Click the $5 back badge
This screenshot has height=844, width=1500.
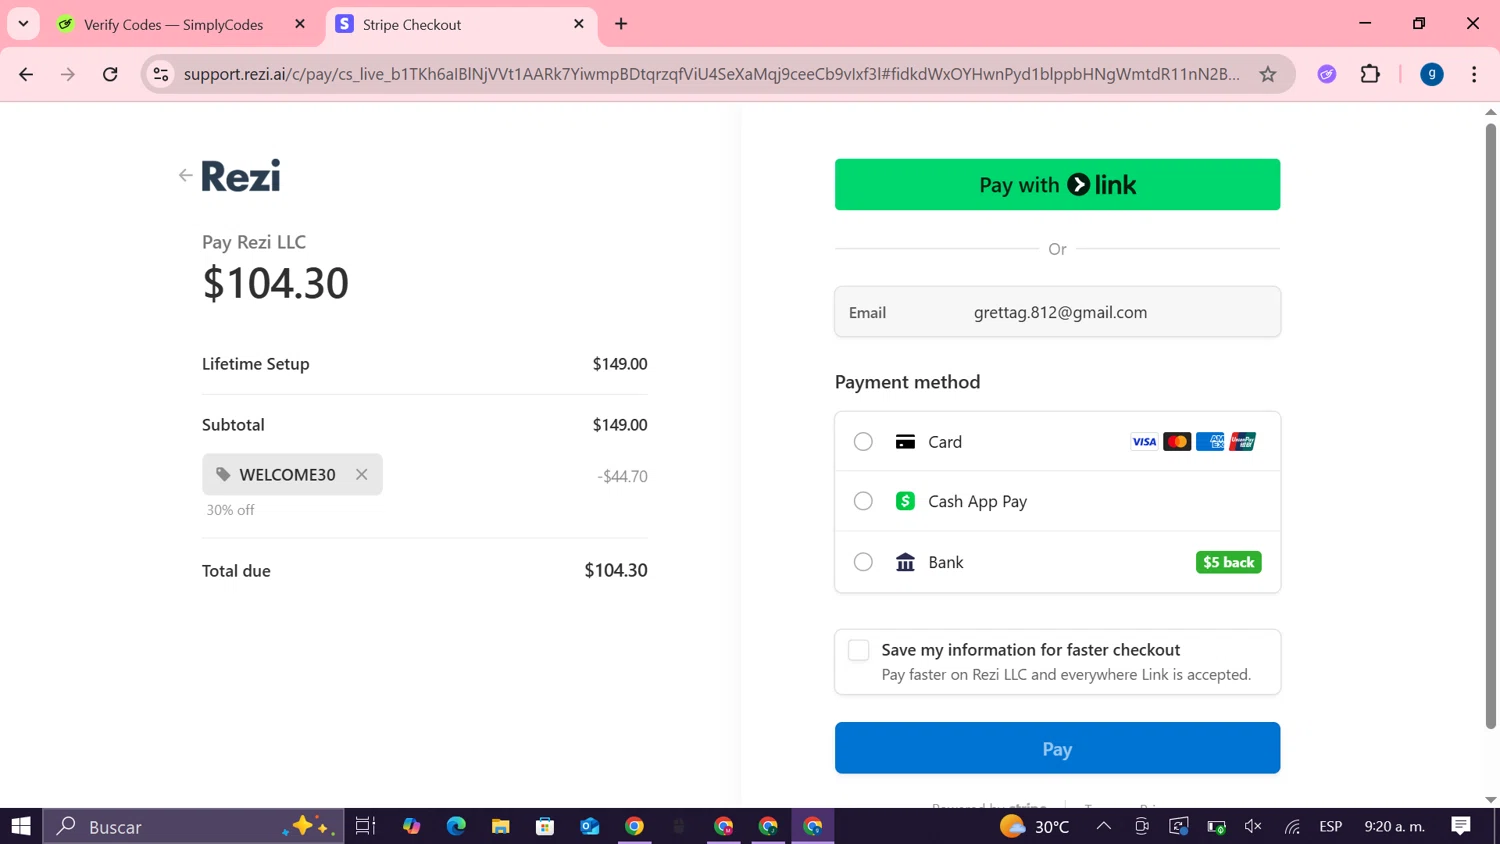click(x=1228, y=562)
